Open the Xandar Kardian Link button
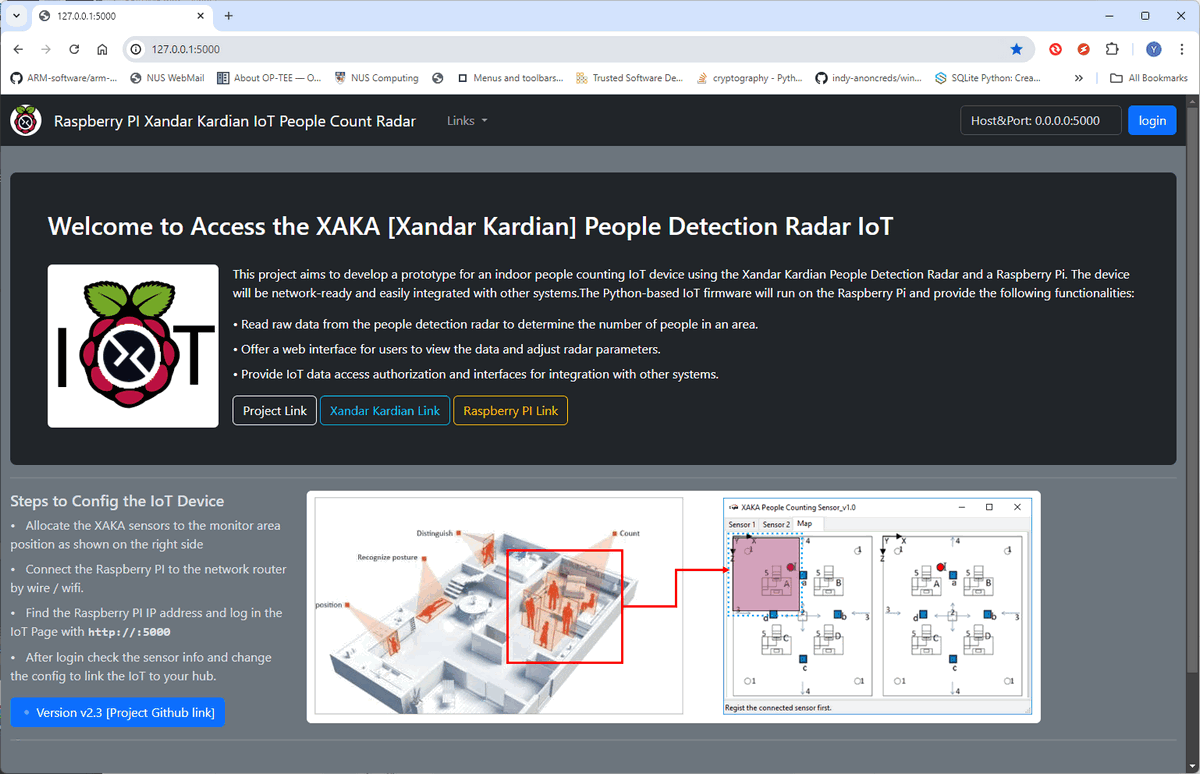Image resolution: width=1200 pixels, height=774 pixels. pos(385,411)
